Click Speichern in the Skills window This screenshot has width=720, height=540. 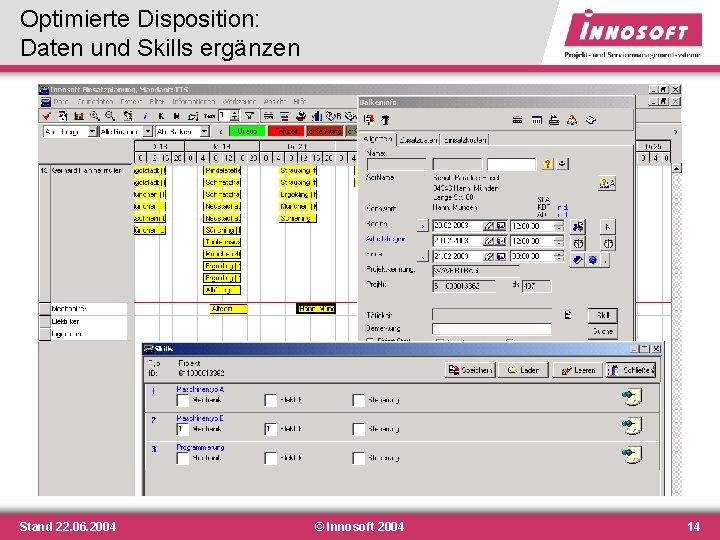tap(470, 370)
